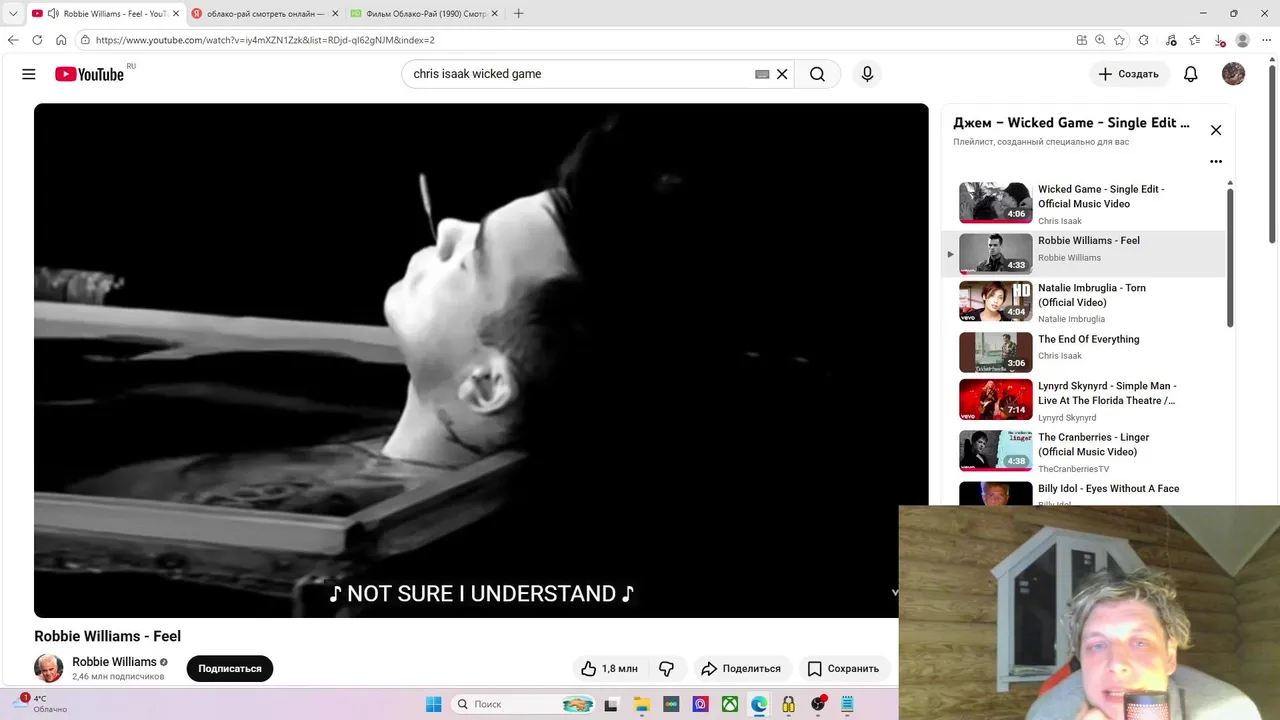
Task: Open browser profile icon
Action: (1243, 40)
